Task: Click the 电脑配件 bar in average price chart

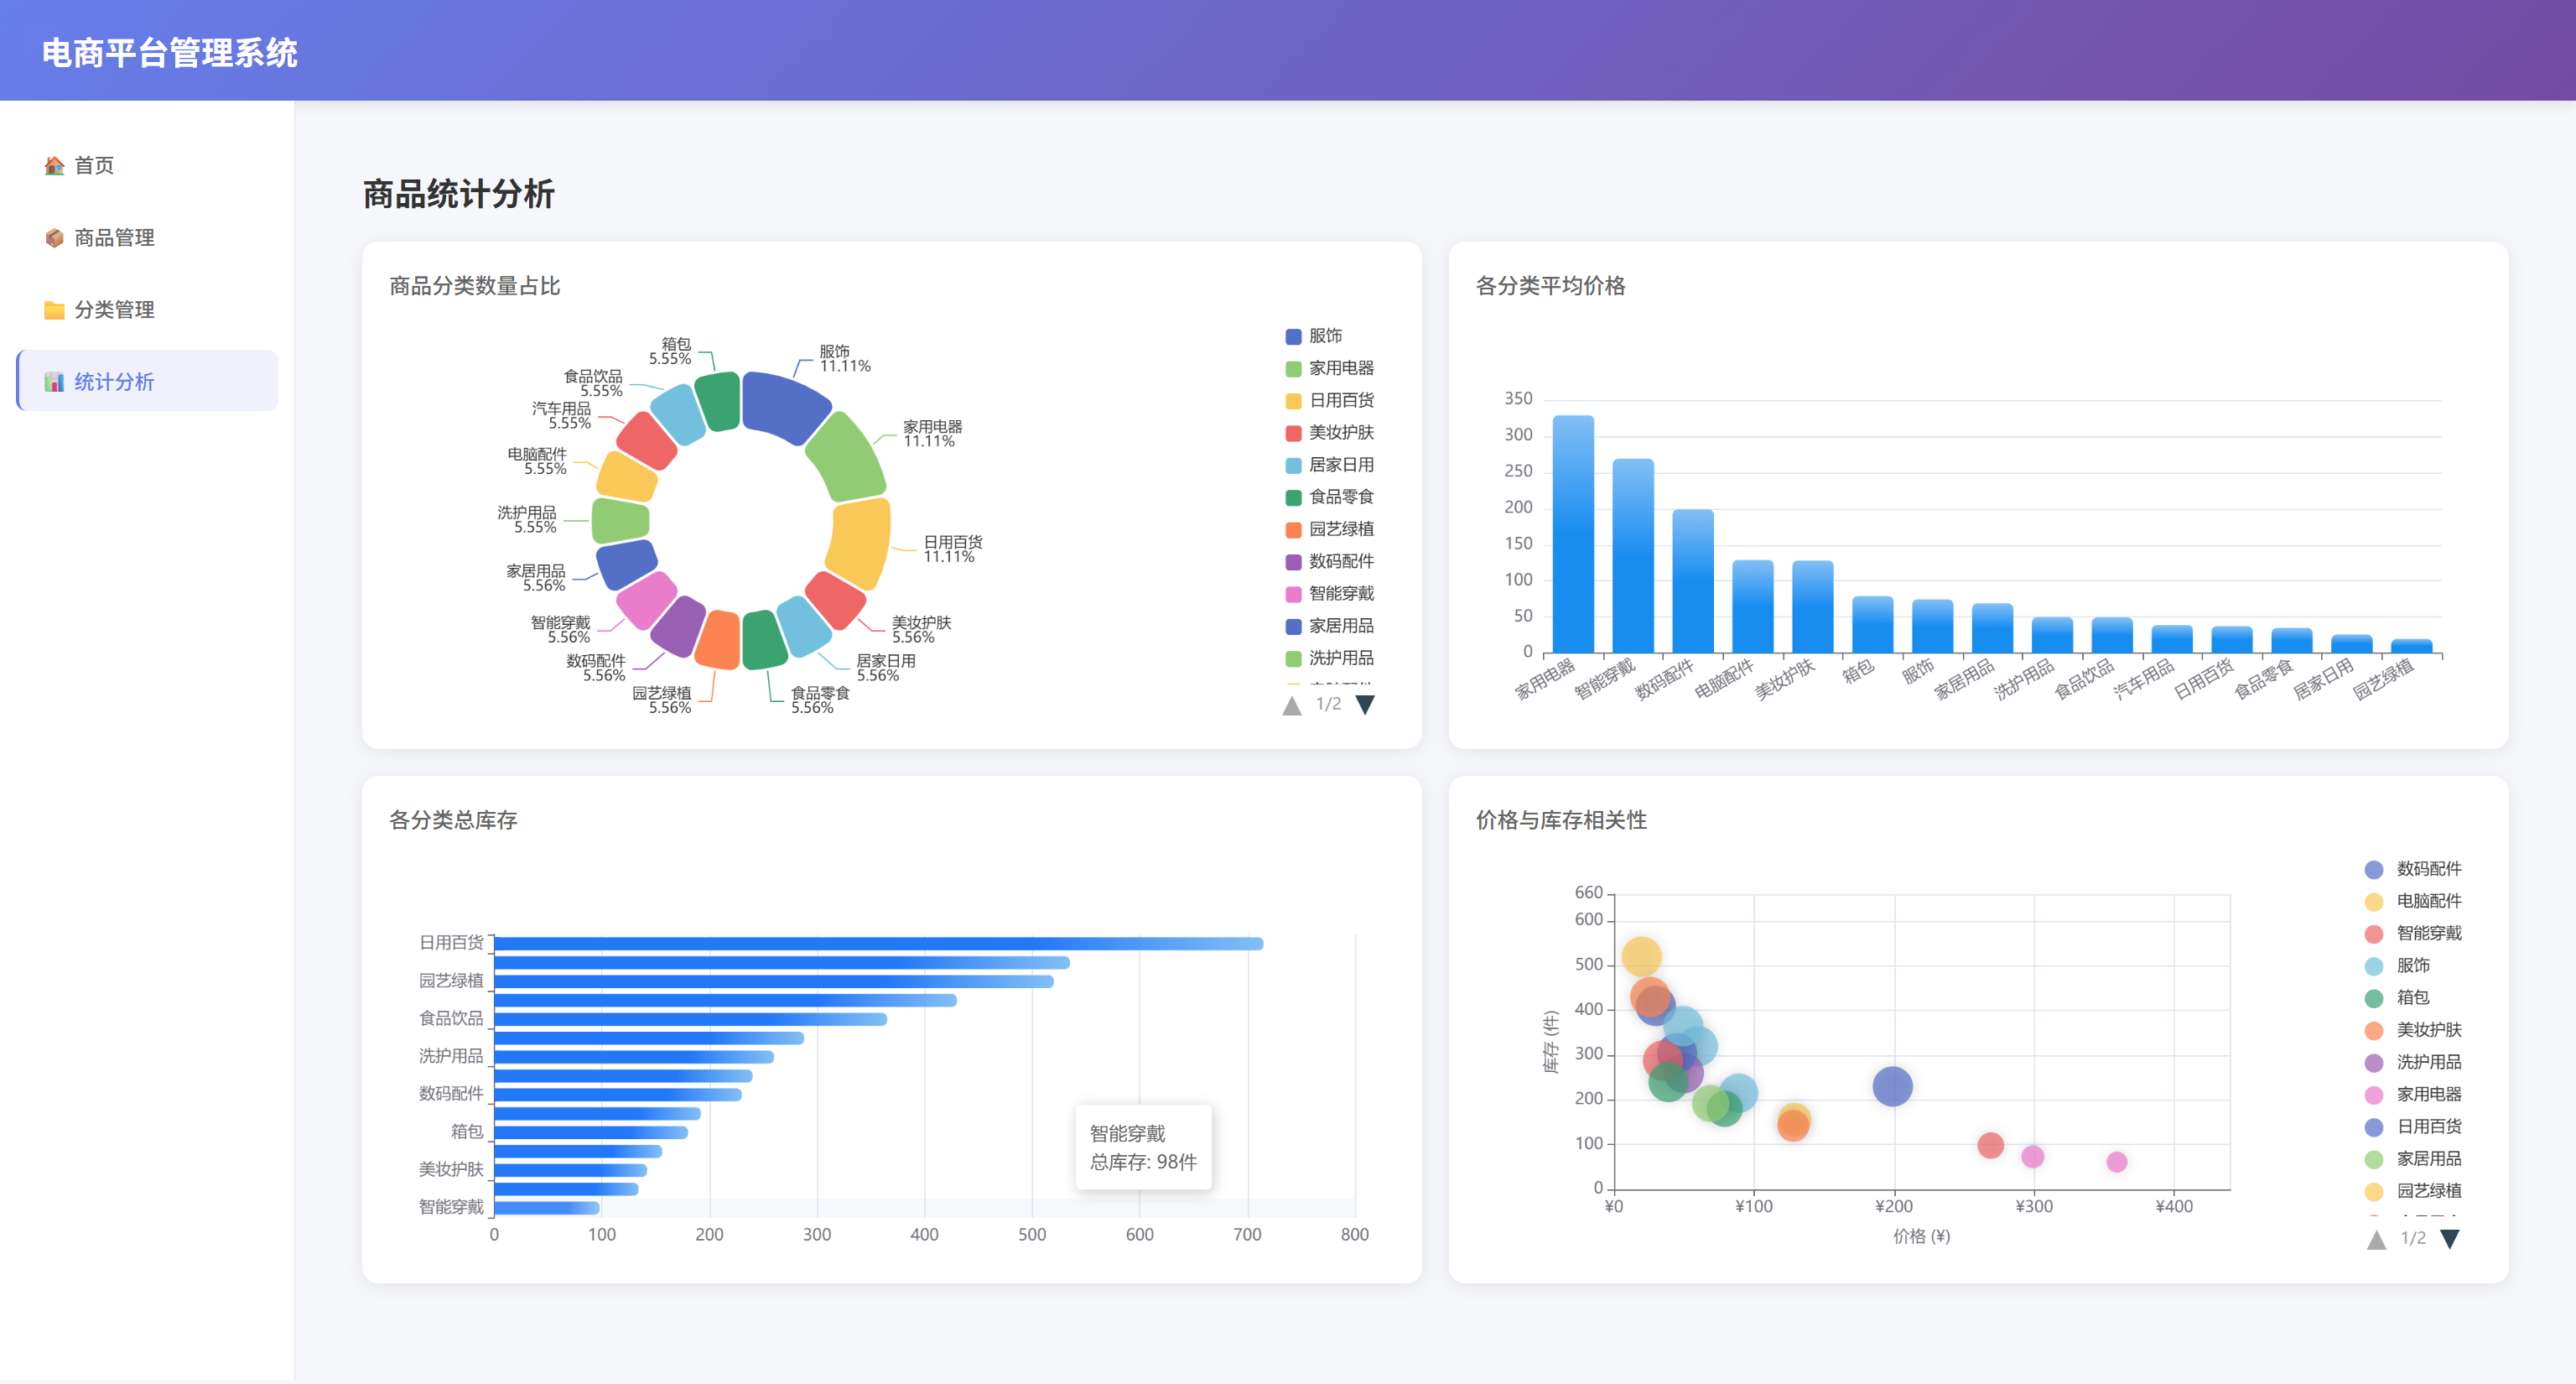Action: pyautogui.click(x=1753, y=606)
